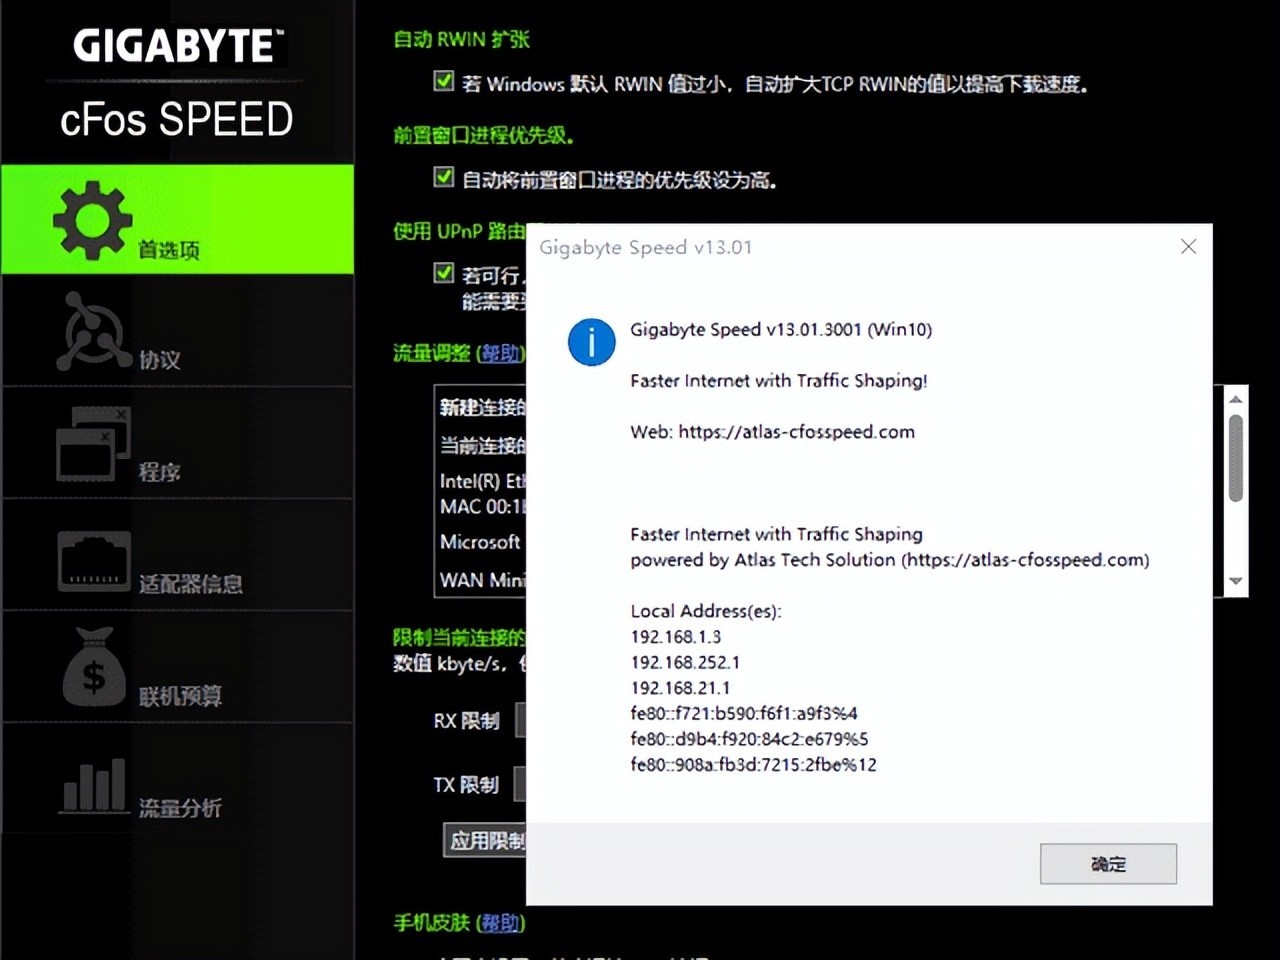The width and height of the screenshot is (1280, 960).
Task: Click the scrollbar up arrow
Action: [x=1236, y=398]
